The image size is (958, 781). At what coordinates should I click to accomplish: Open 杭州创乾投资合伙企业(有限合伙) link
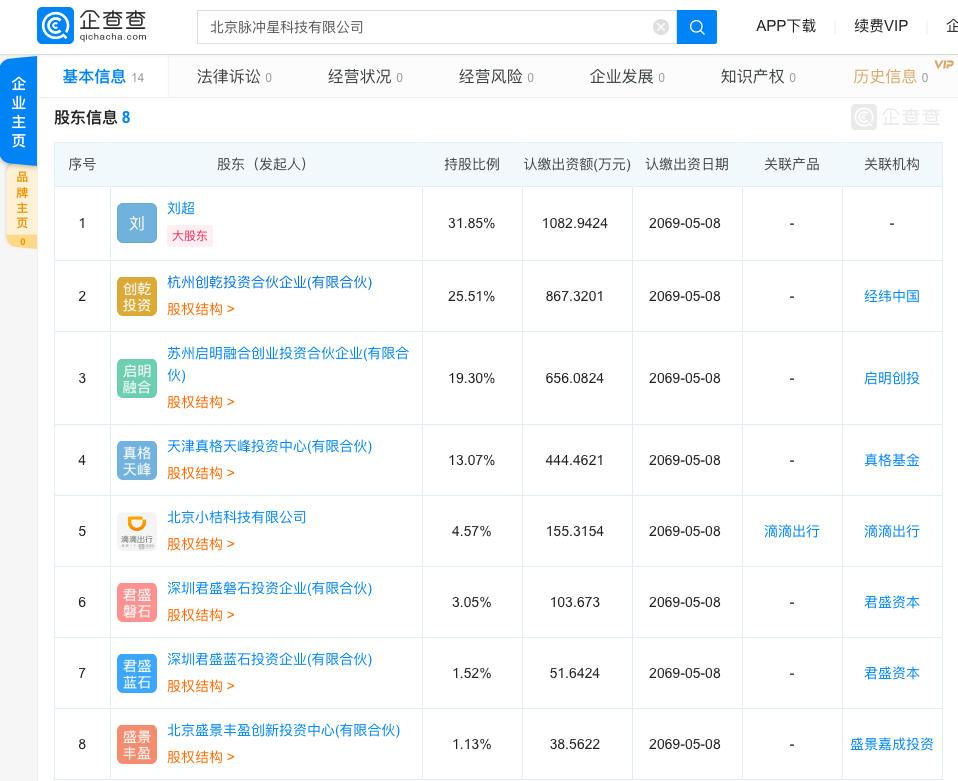(x=269, y=282)
